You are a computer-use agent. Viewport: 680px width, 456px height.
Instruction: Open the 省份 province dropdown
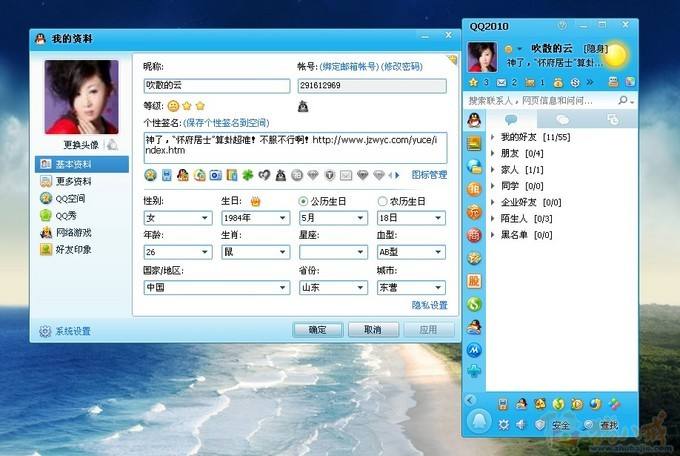(333, 288)
